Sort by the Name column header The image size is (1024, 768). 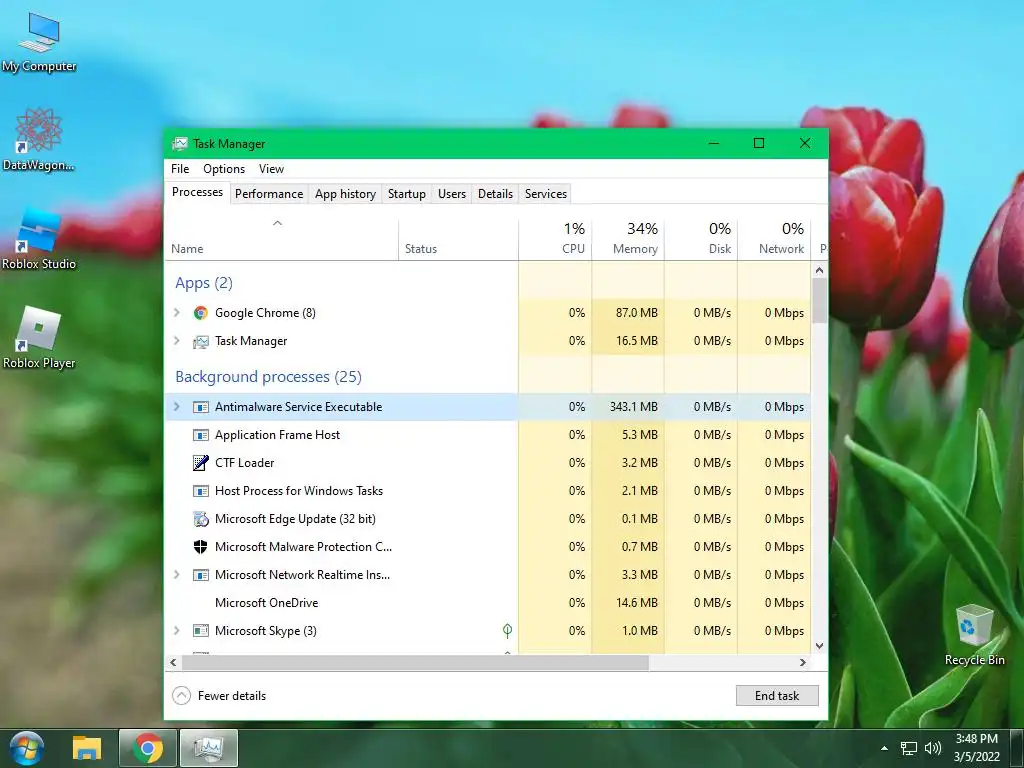[x=281, y=240]
